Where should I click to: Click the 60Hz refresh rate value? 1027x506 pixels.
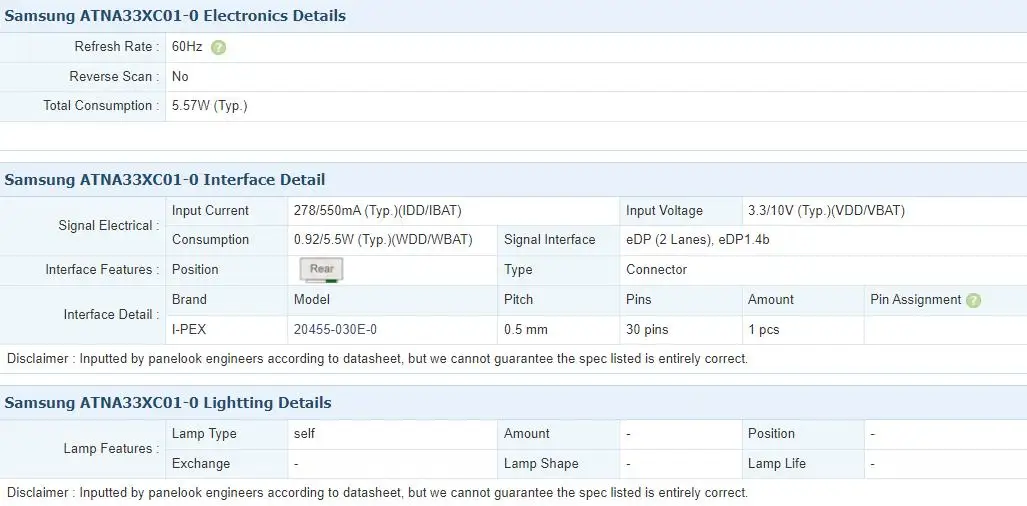click(x=187, y=46)
